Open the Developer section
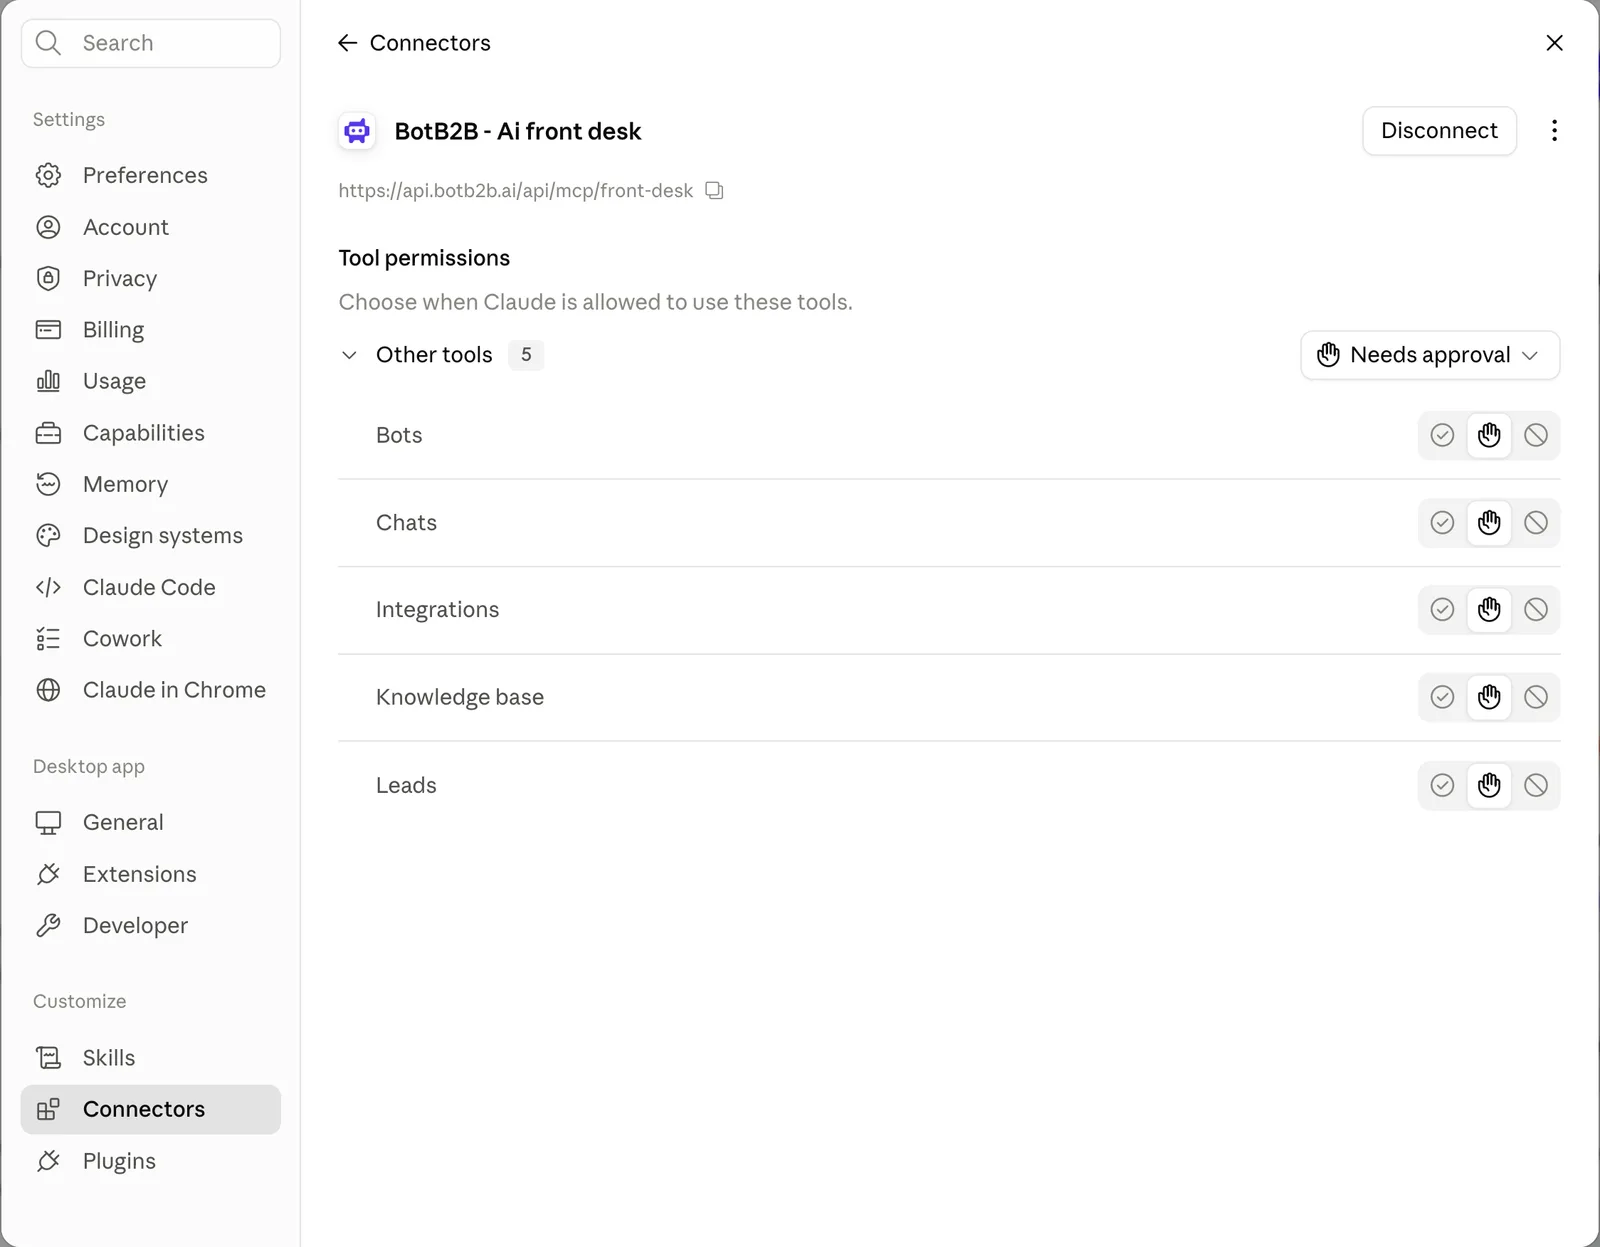This screenshot has width=1600, height=1247. (151, 925)
